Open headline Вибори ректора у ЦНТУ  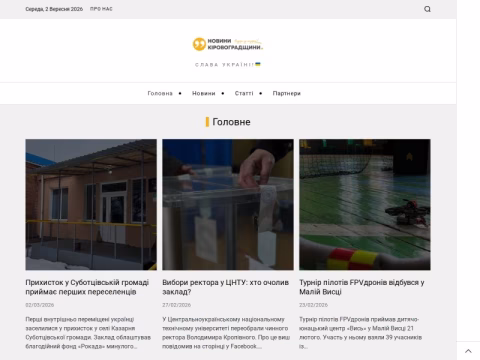[x=226, y=287]
